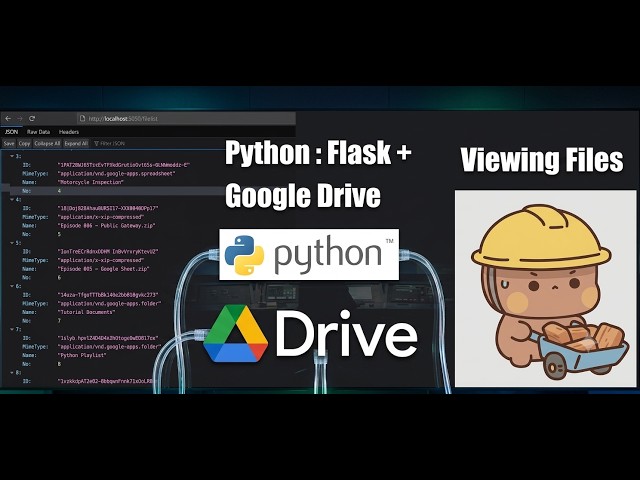Click the ID value in node 8
640x480 pixels.
(x=107, y=381)
